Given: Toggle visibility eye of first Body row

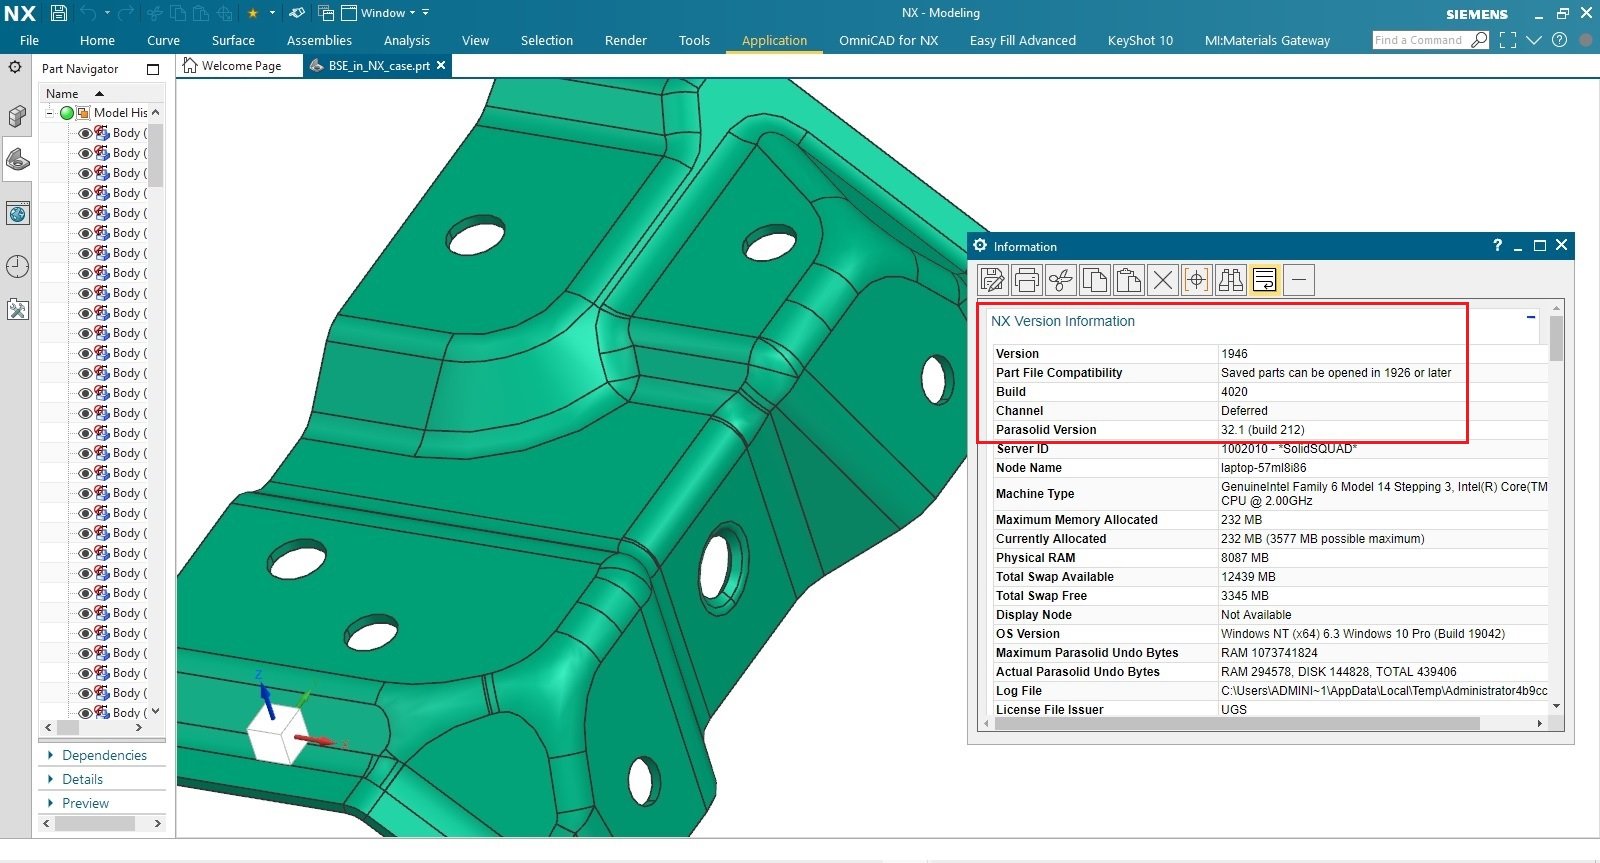Looking at the screenshot, I should [84, 133].
